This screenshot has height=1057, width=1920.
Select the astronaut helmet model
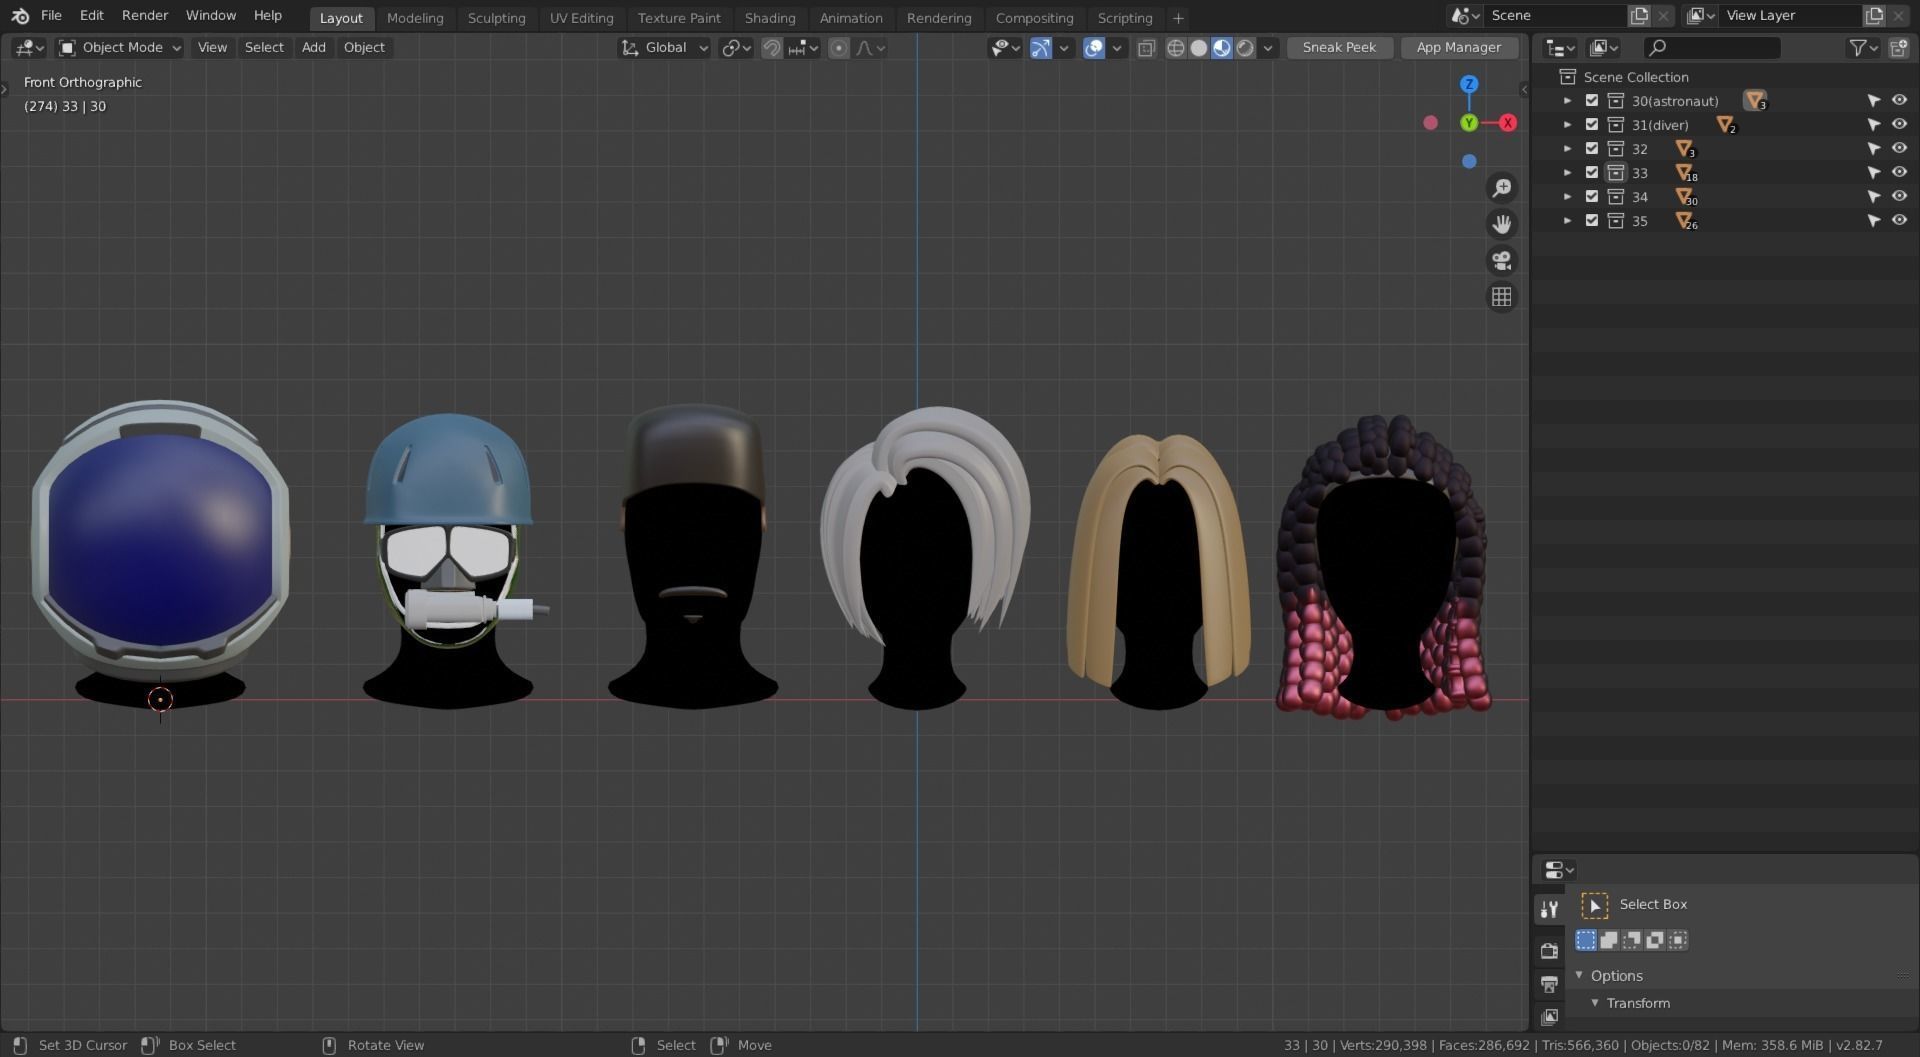point(160,540)
